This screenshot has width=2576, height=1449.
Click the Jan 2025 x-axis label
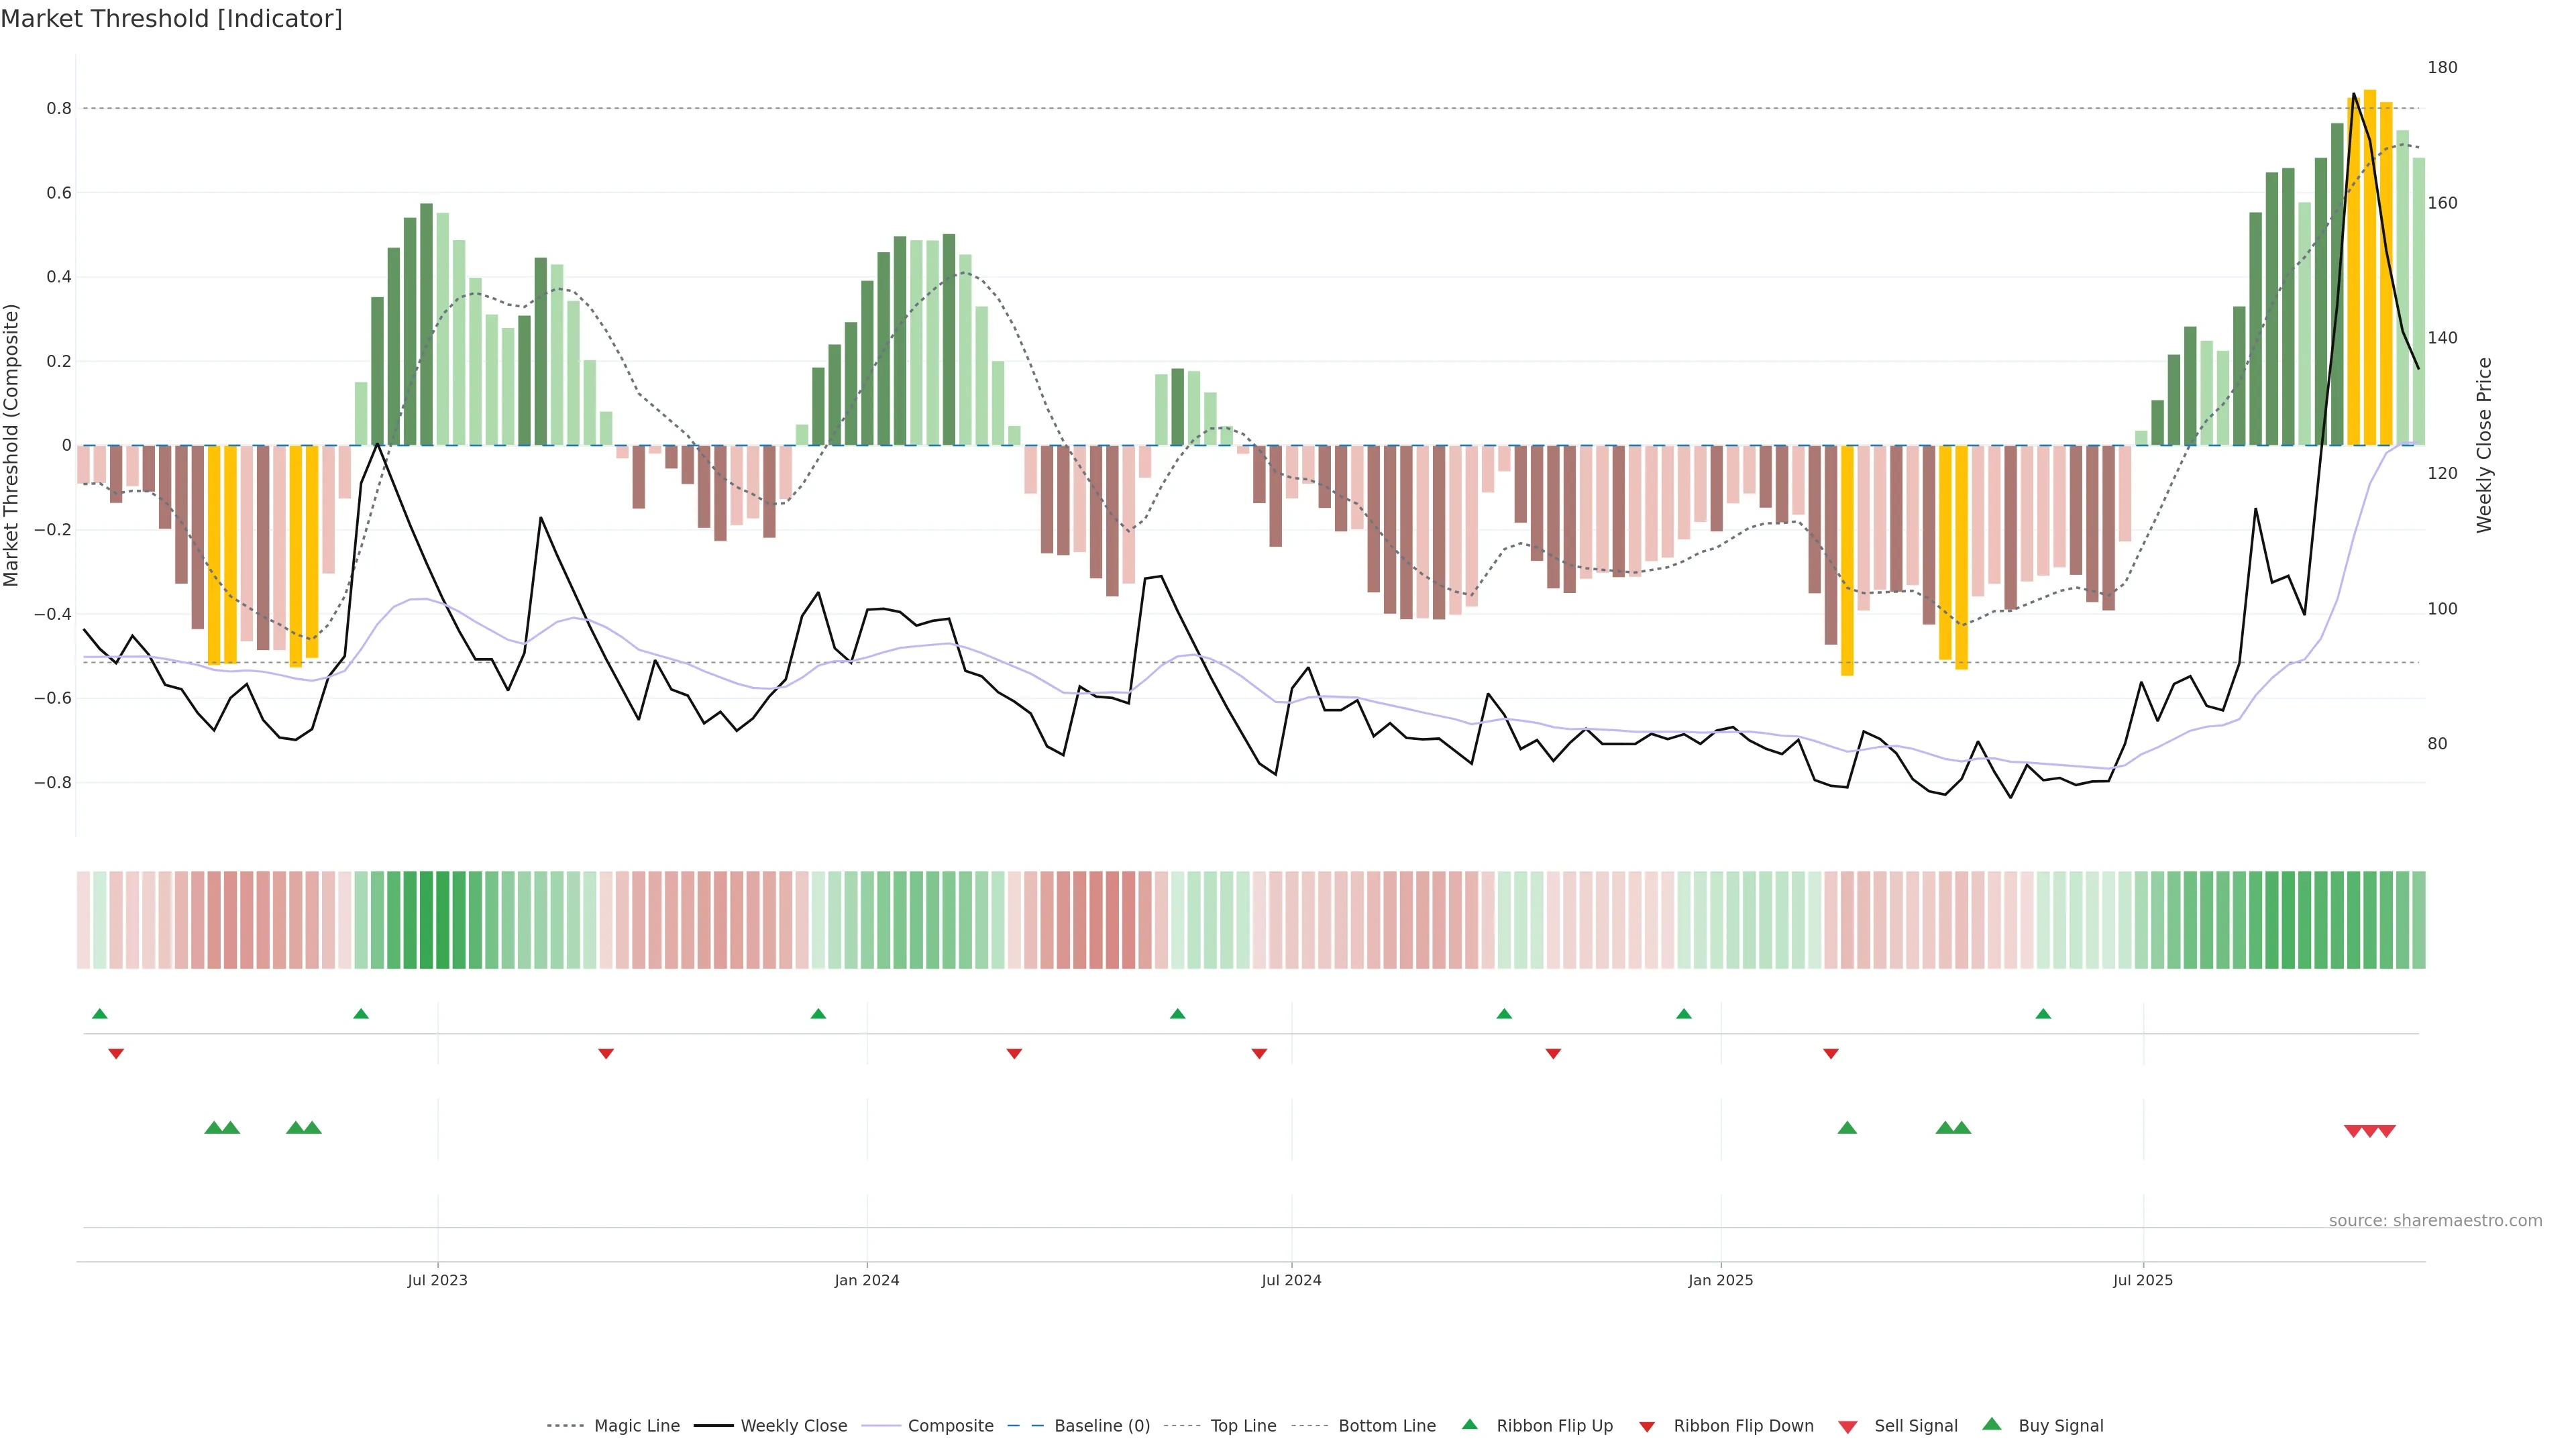[1720, 1280]
